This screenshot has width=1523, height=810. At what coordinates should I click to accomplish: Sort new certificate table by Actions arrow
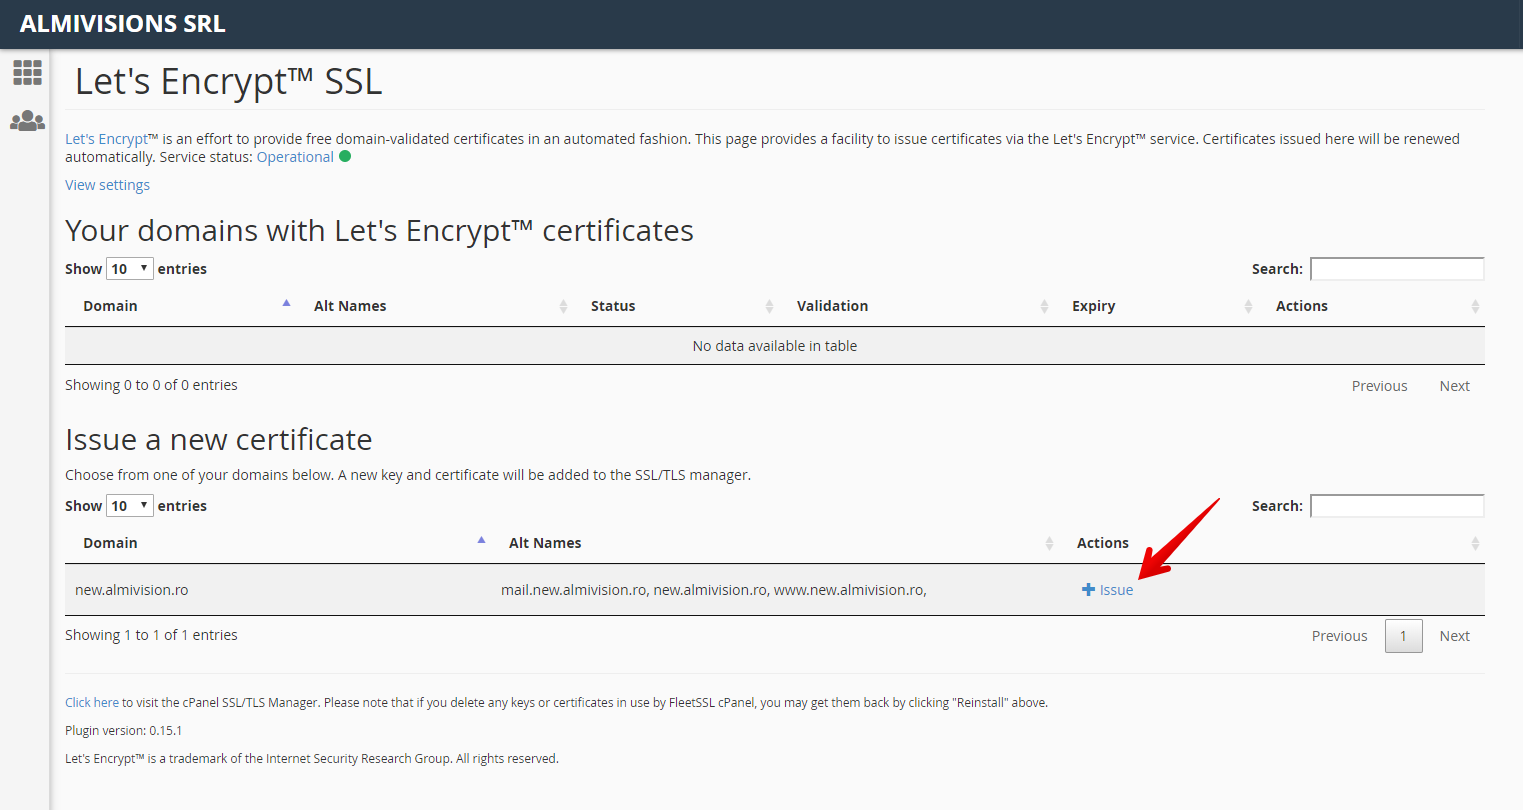pyautogui.click(x=1475, y=543)
